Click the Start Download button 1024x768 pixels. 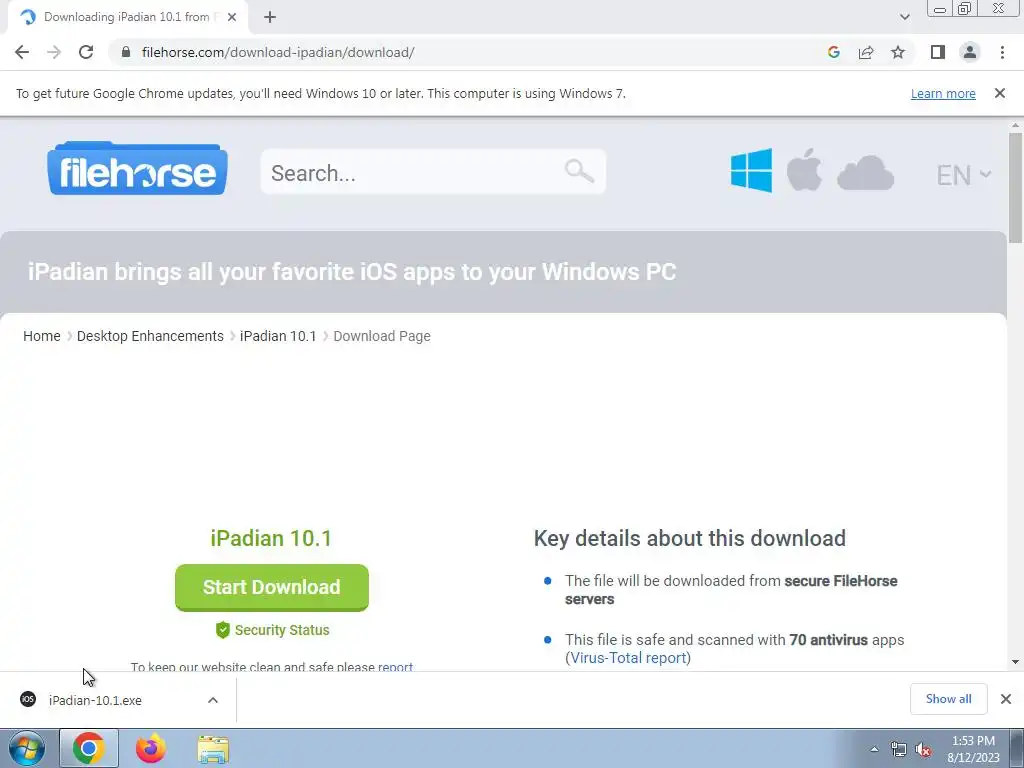pos(272,588)
